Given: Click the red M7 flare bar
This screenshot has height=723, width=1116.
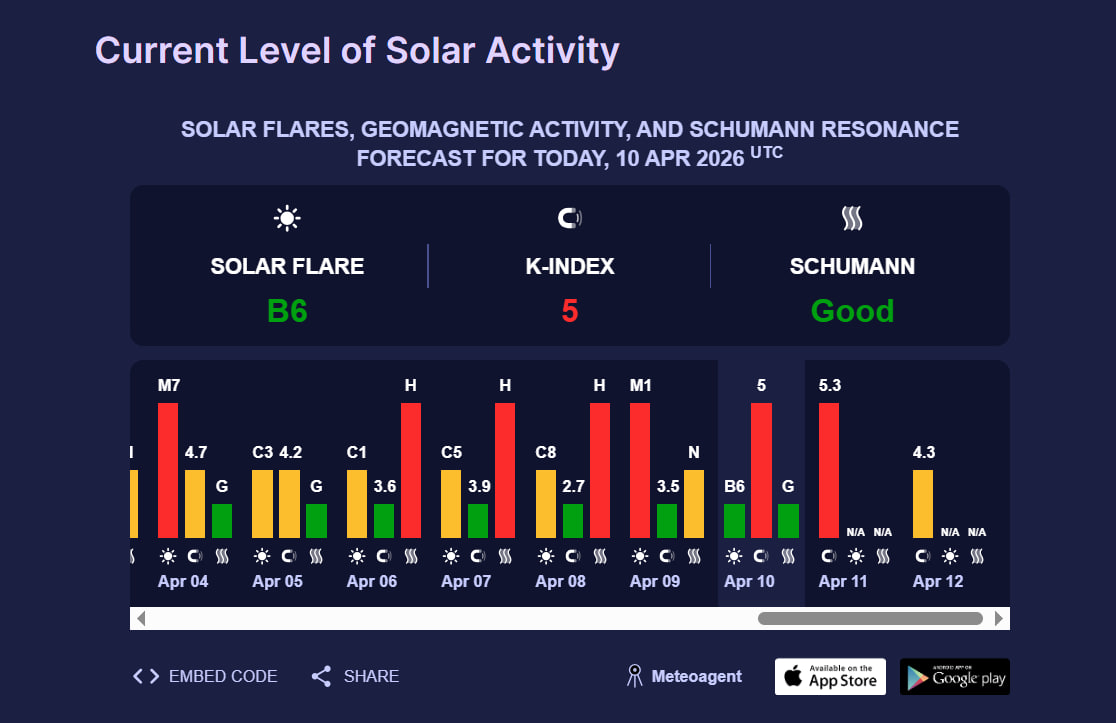Looking at the screenshot, I should 168,470.
